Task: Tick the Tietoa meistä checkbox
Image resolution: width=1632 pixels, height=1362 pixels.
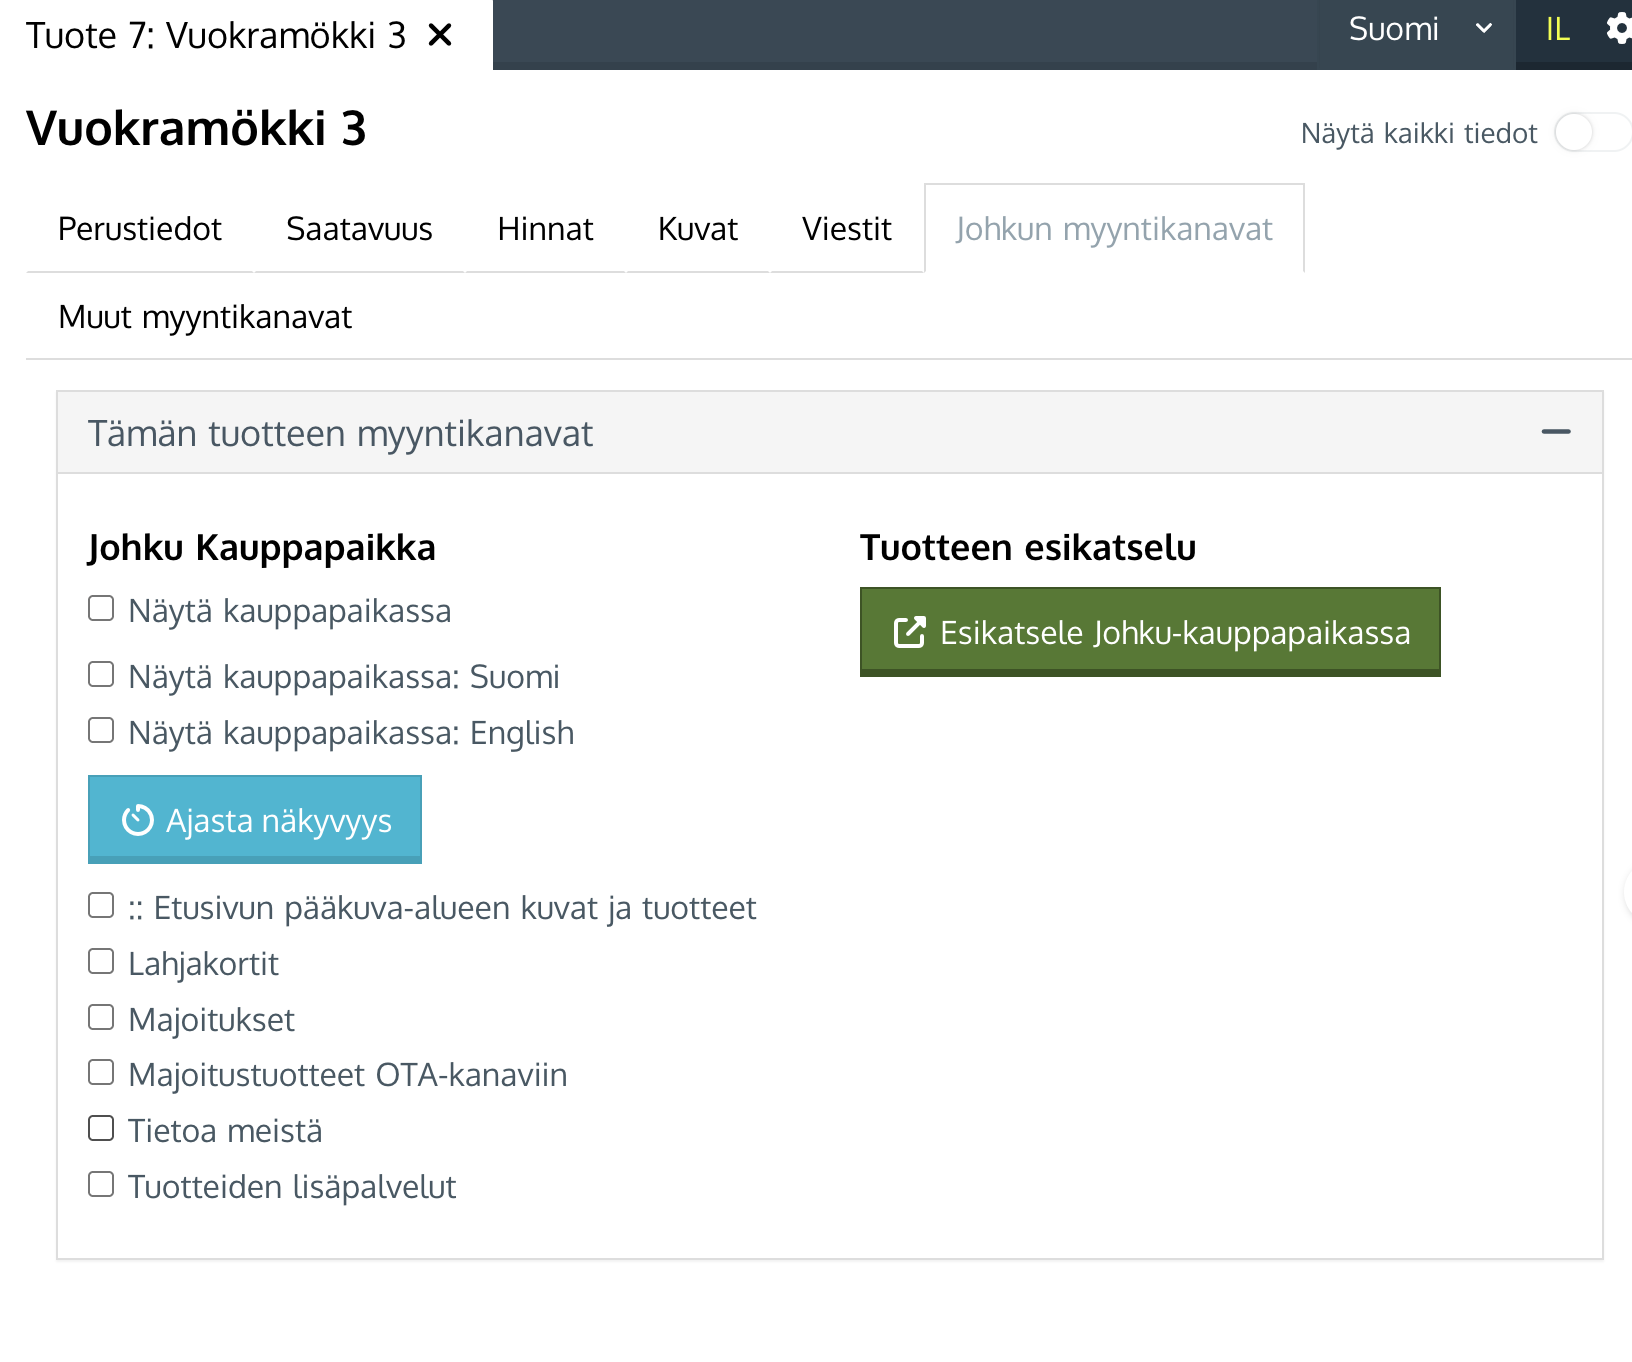Action: [101, 1128]
